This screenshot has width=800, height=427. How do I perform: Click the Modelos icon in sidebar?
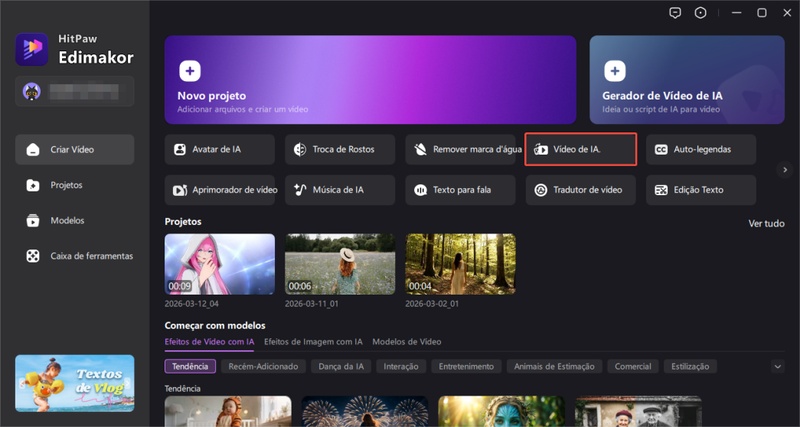point(33,220)
